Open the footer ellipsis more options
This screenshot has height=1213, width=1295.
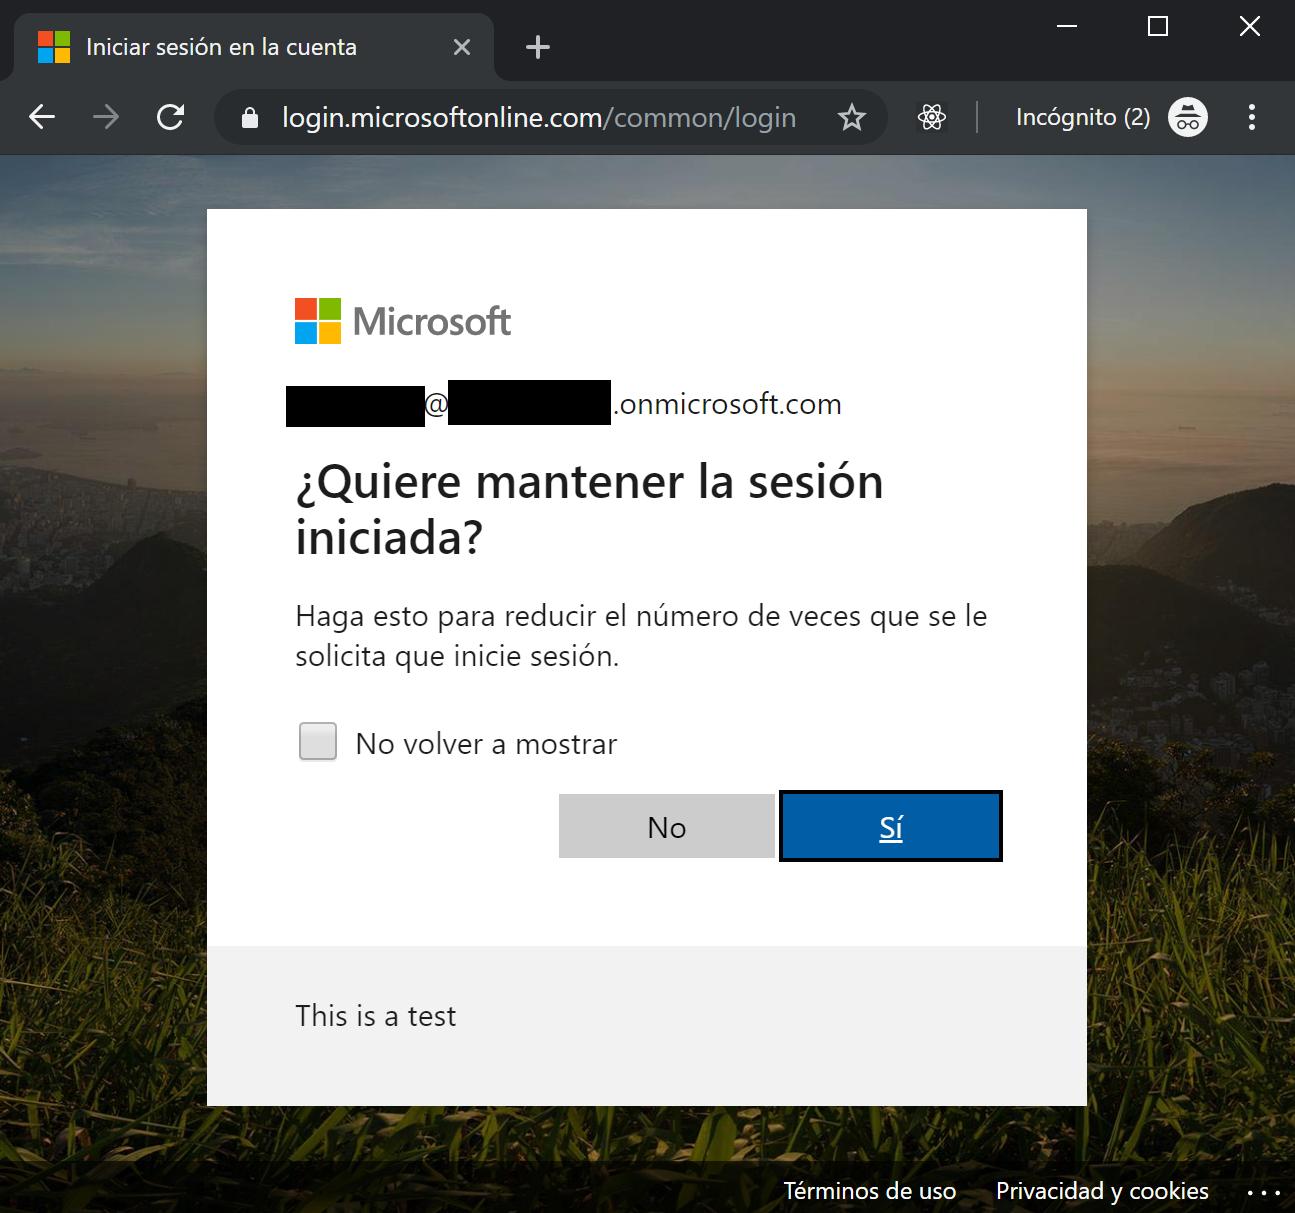(x=1264, y=1193)
